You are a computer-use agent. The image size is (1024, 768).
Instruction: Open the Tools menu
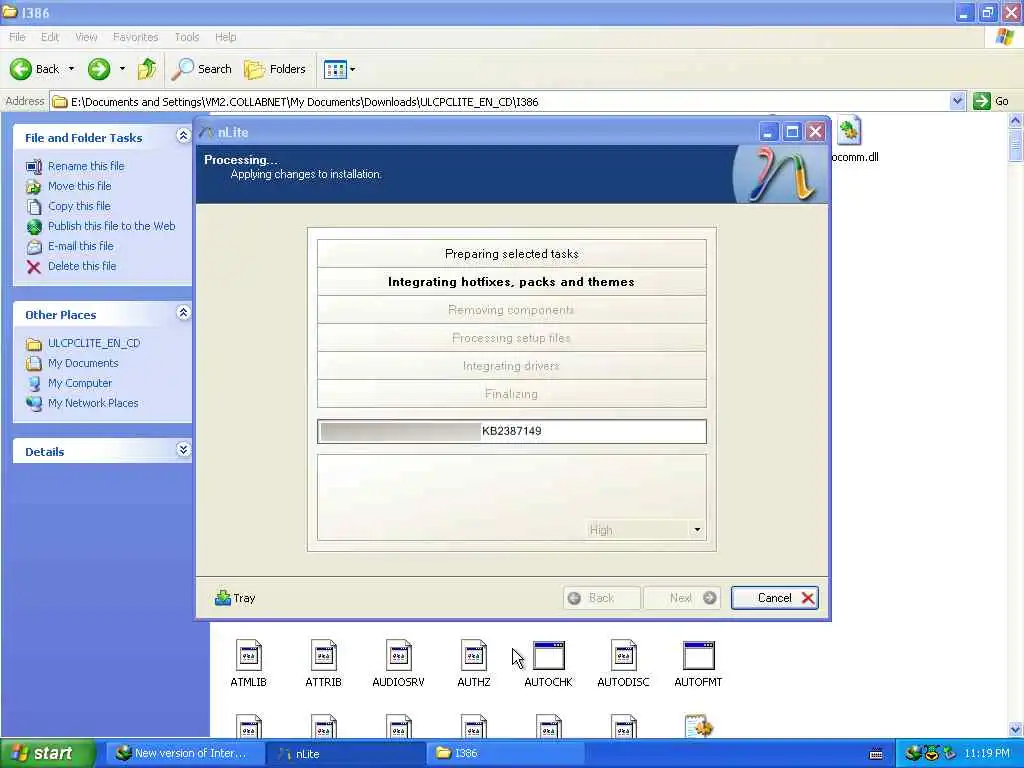187,37
